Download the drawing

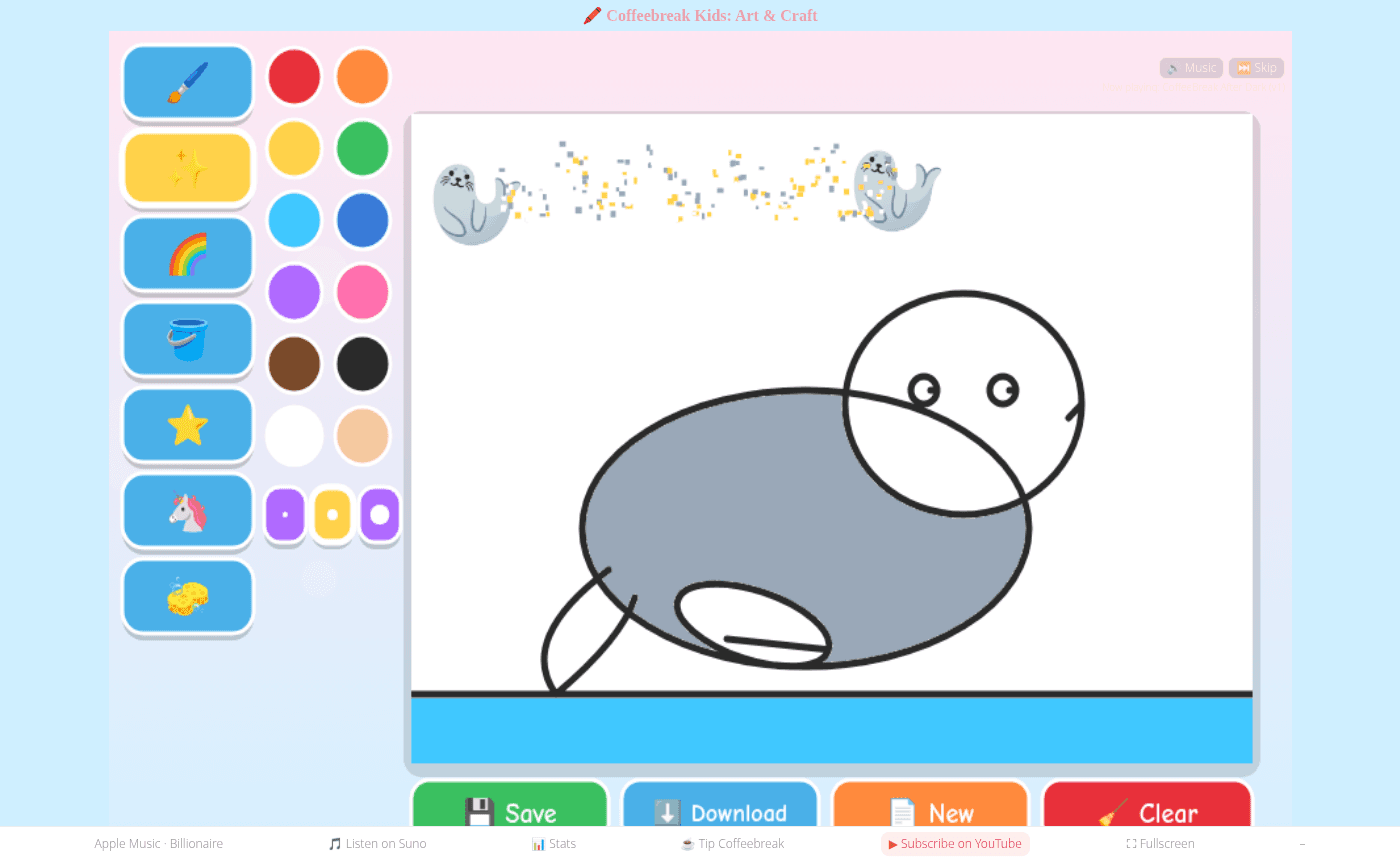tap(720, 805)
